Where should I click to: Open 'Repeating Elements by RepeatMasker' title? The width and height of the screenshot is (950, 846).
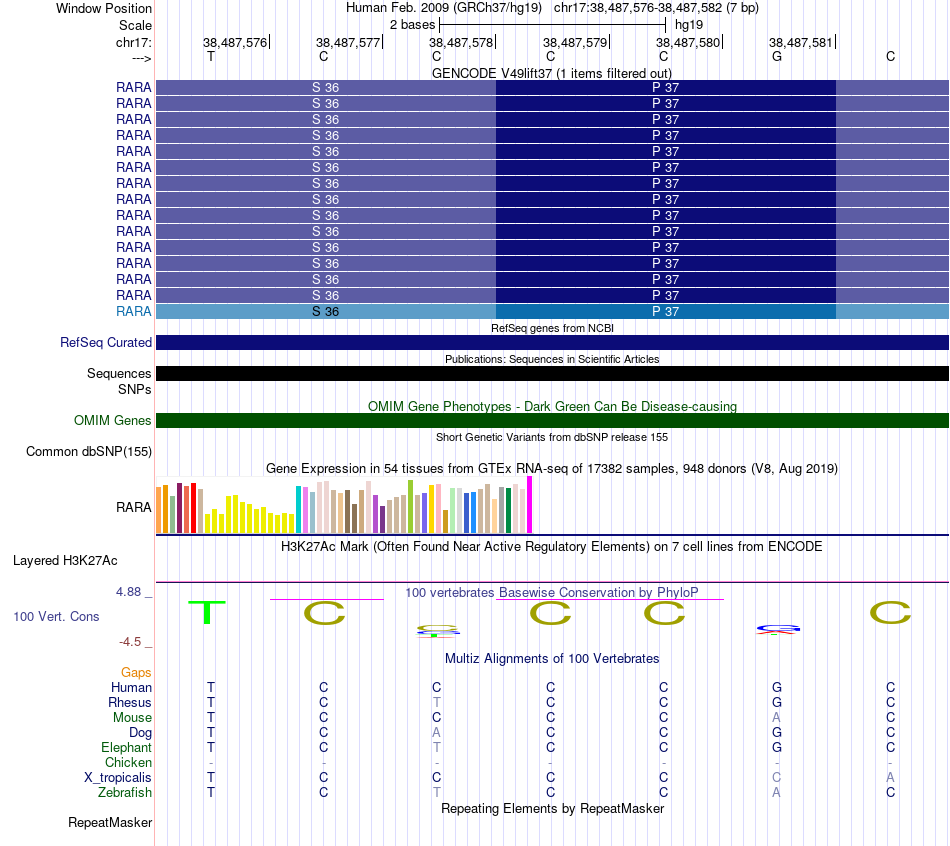552,808
